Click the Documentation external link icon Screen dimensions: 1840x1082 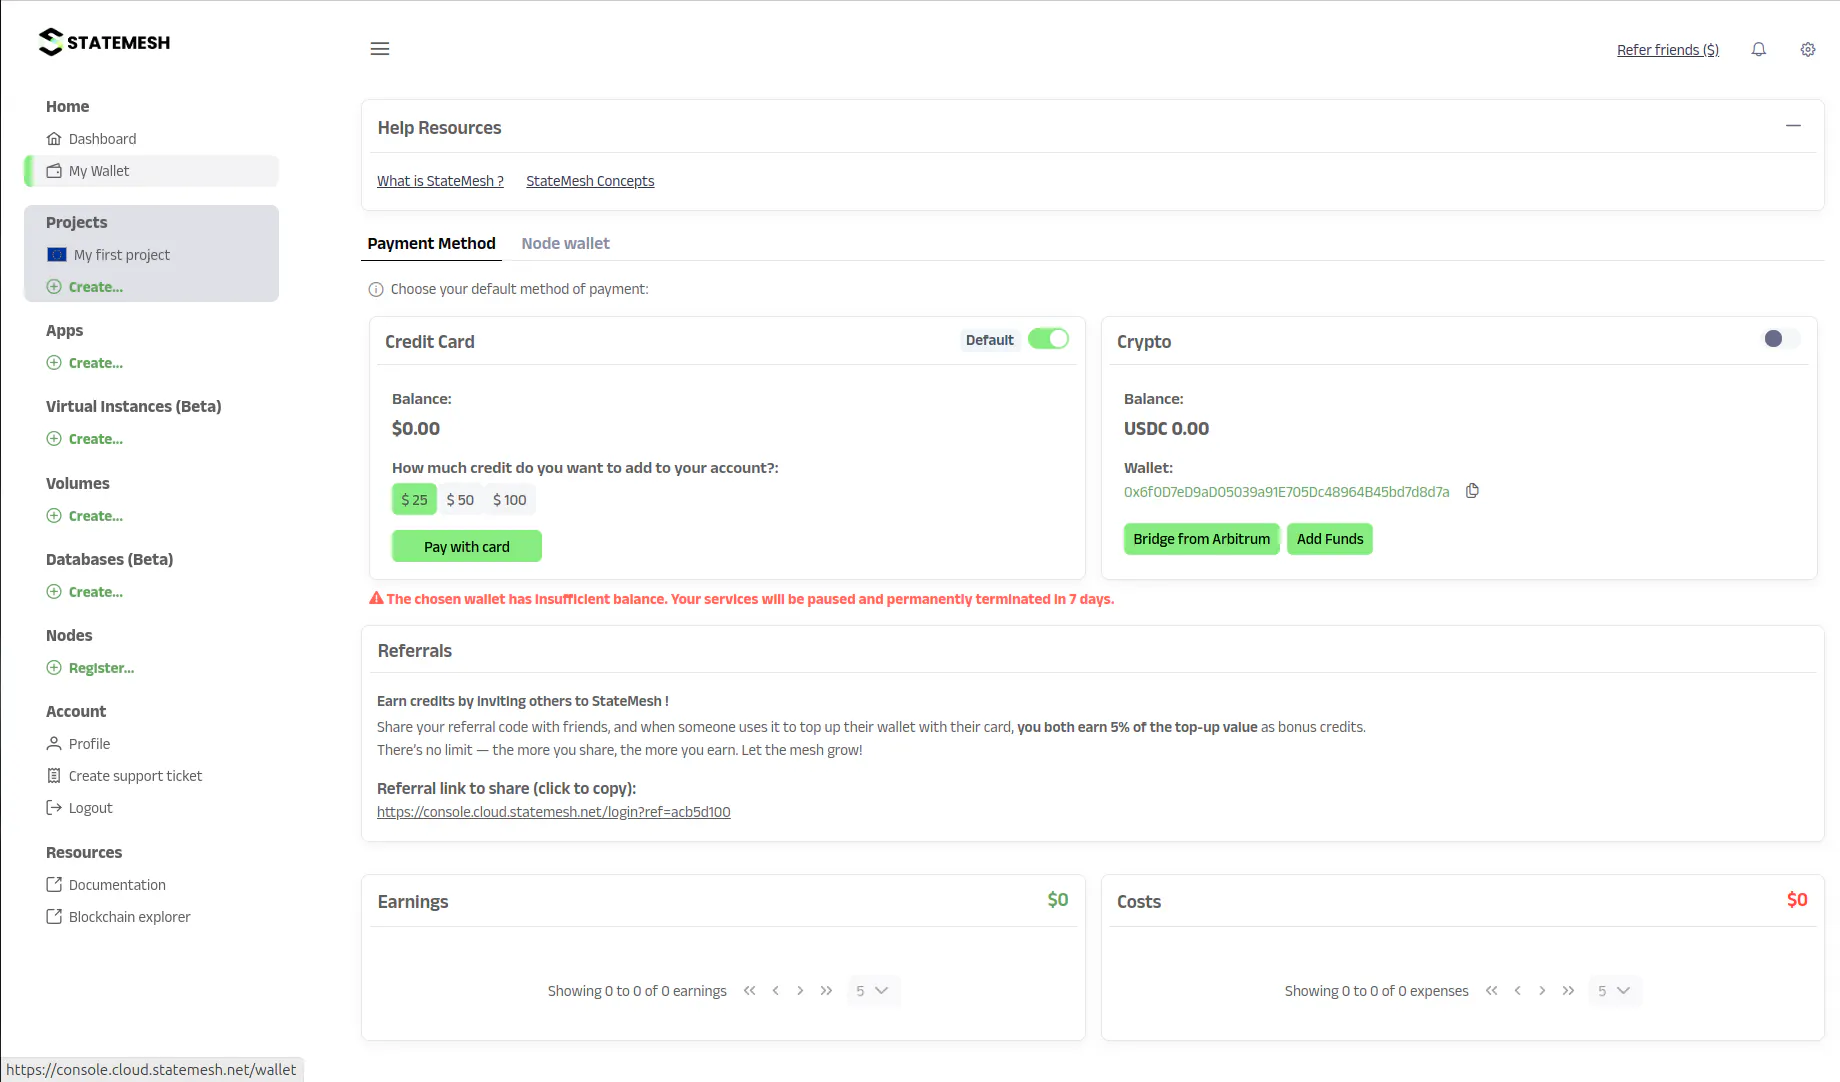tap(54, 885)
